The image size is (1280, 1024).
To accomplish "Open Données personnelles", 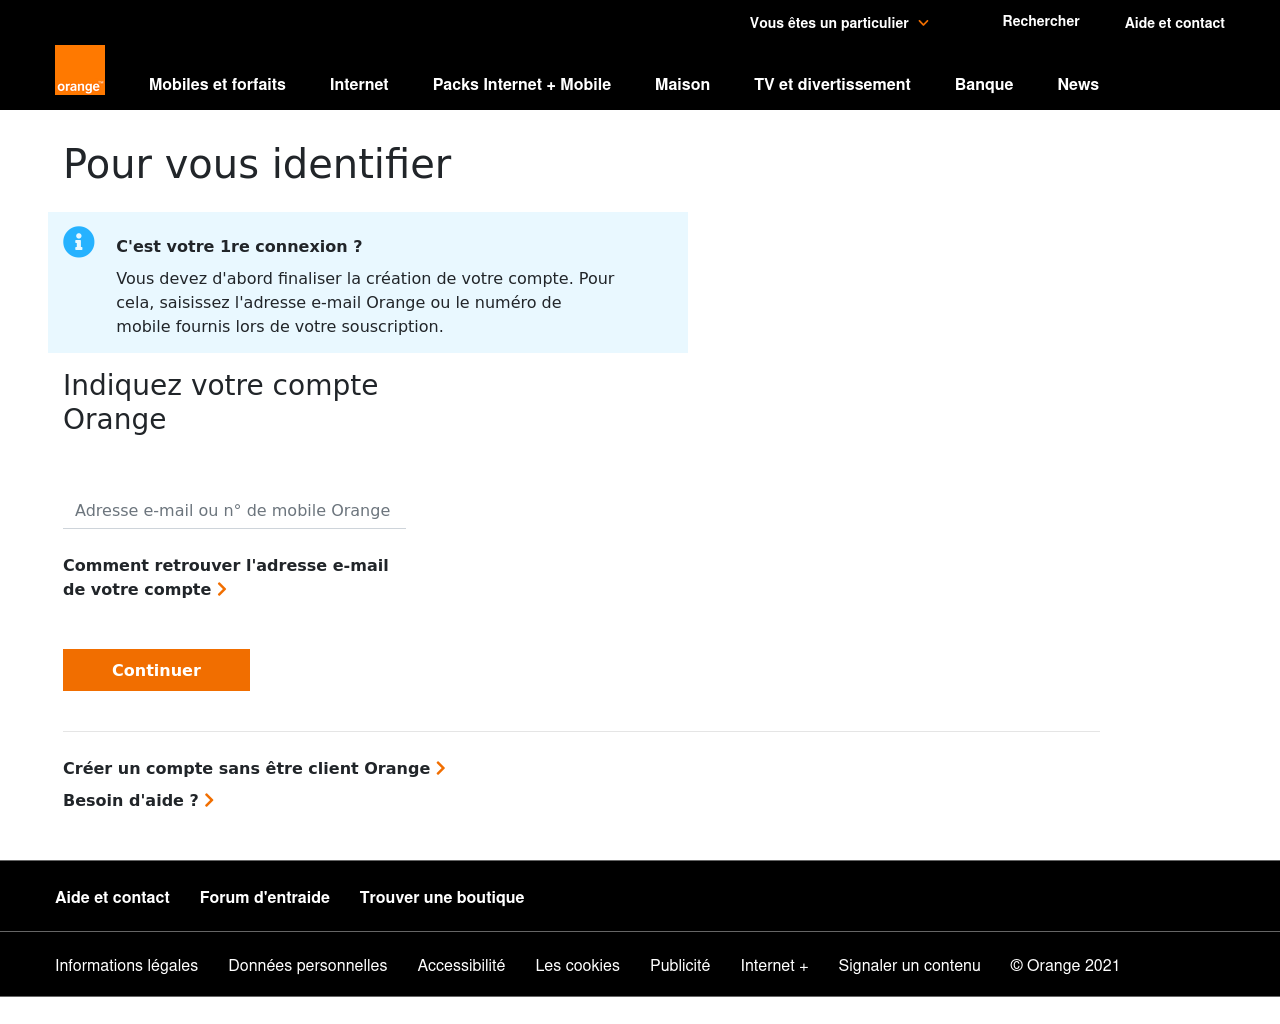I will point(307,965).
